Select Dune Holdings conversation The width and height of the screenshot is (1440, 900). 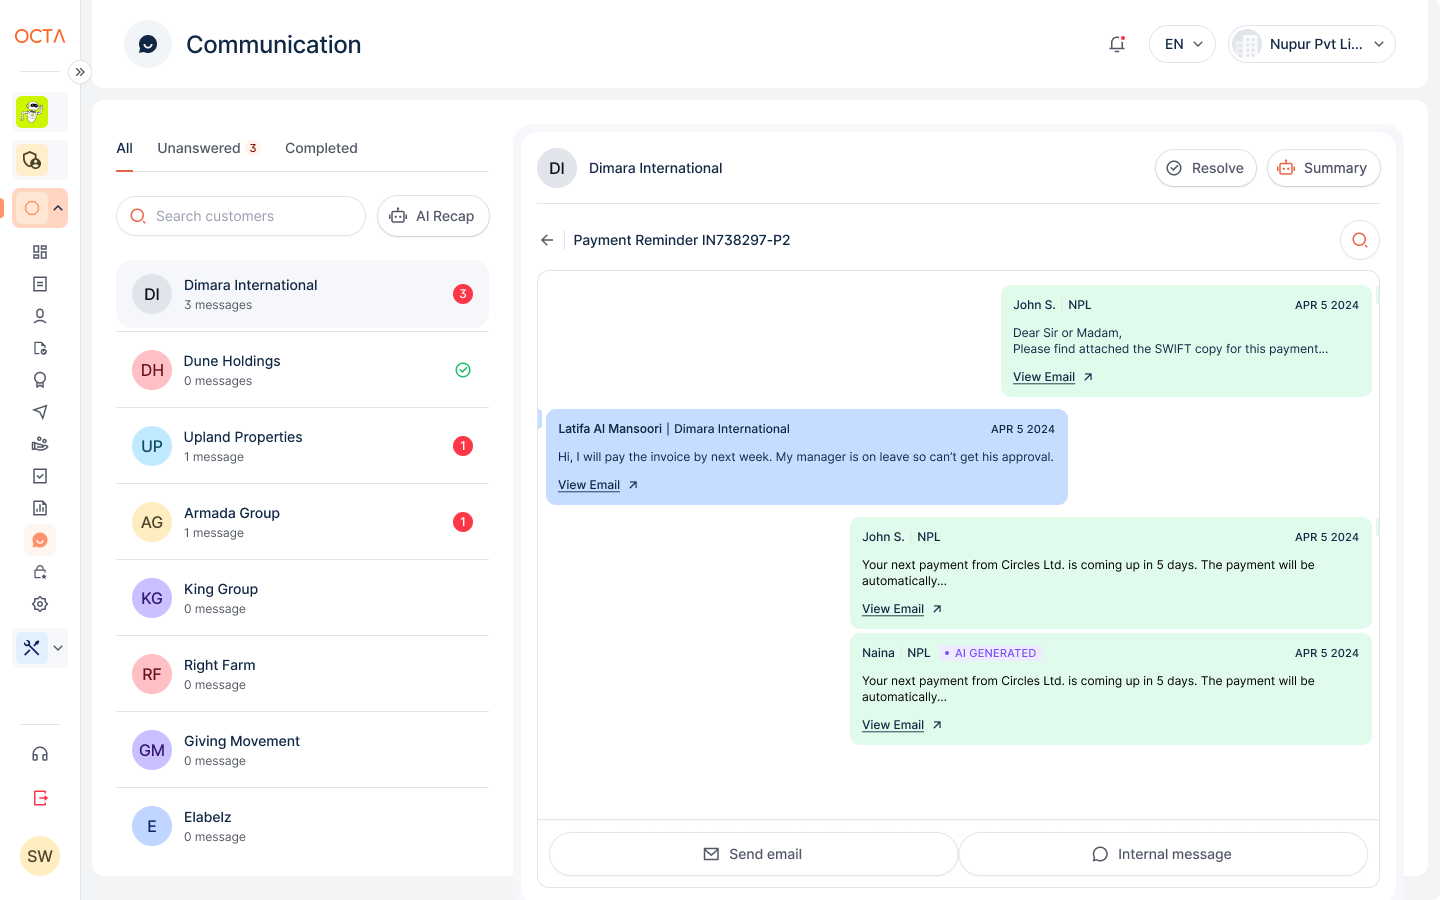pyautogui.click(x=302, y=370)
